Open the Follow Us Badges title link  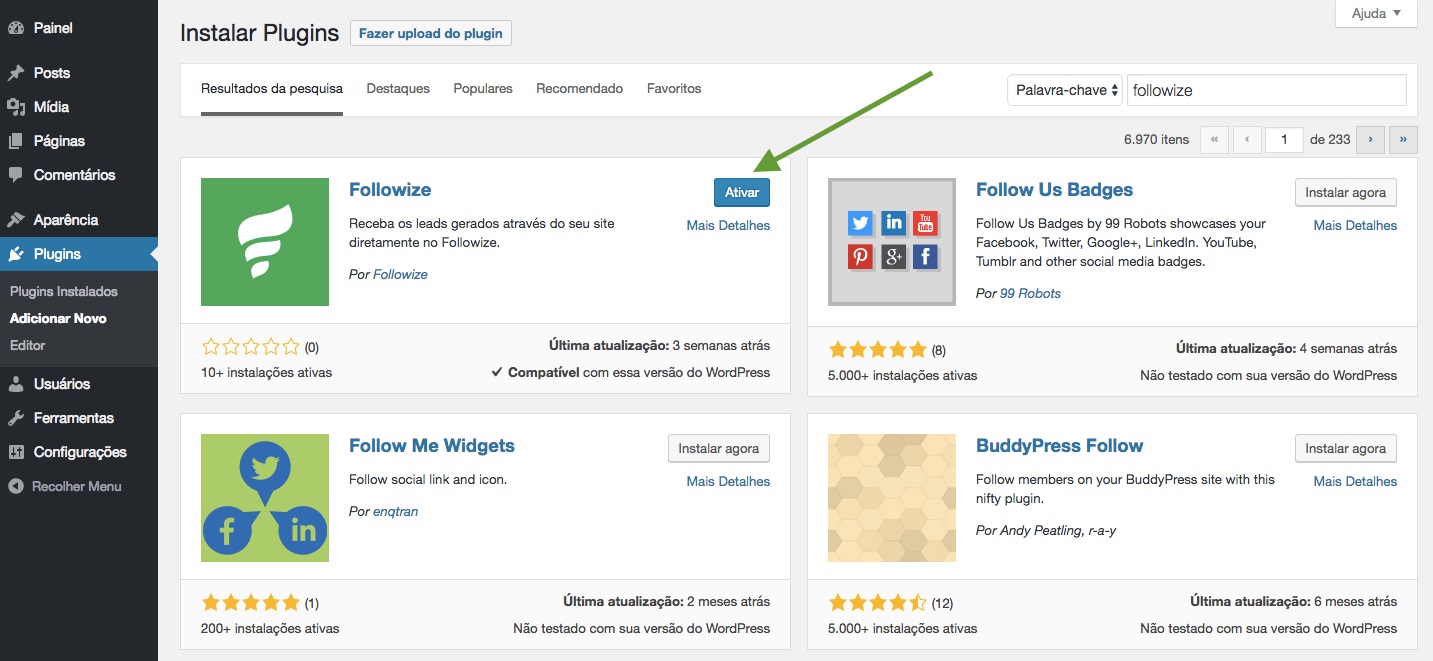click(1055, 190)
